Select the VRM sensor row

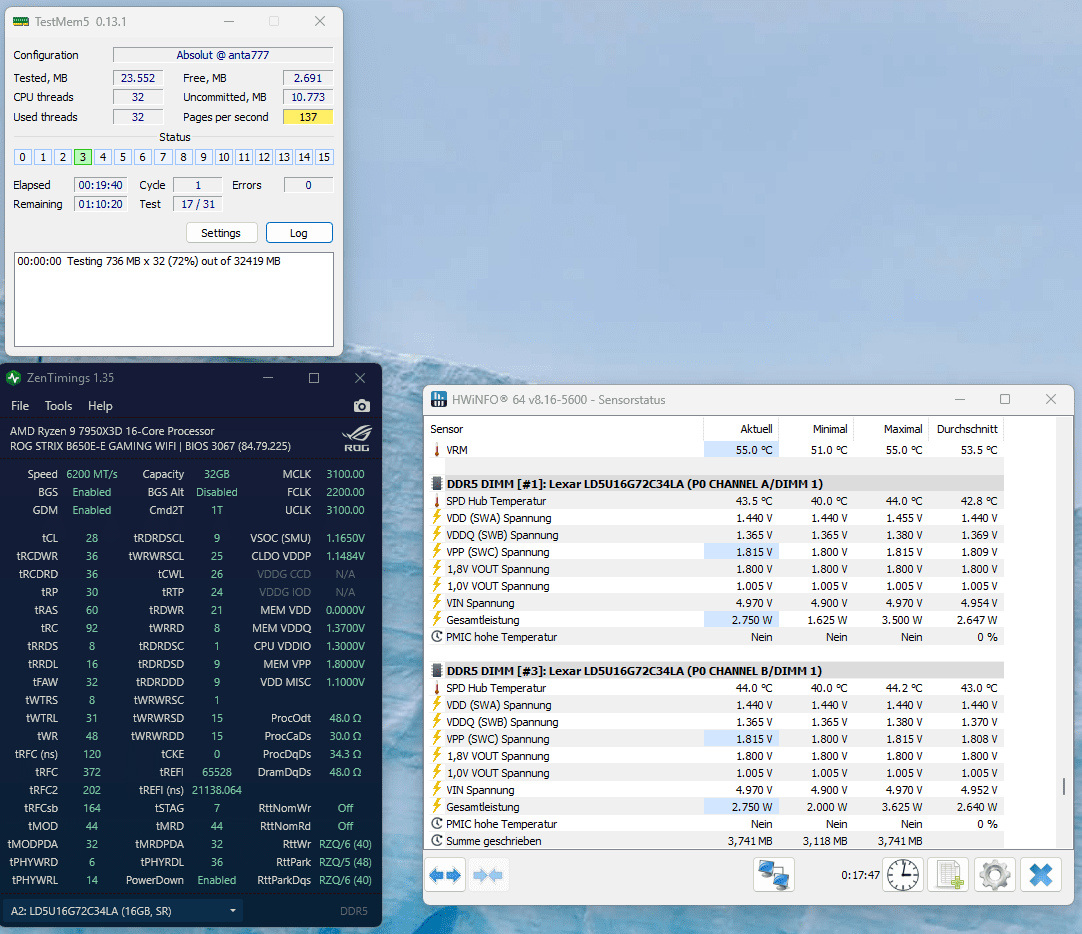pos(716,450)
